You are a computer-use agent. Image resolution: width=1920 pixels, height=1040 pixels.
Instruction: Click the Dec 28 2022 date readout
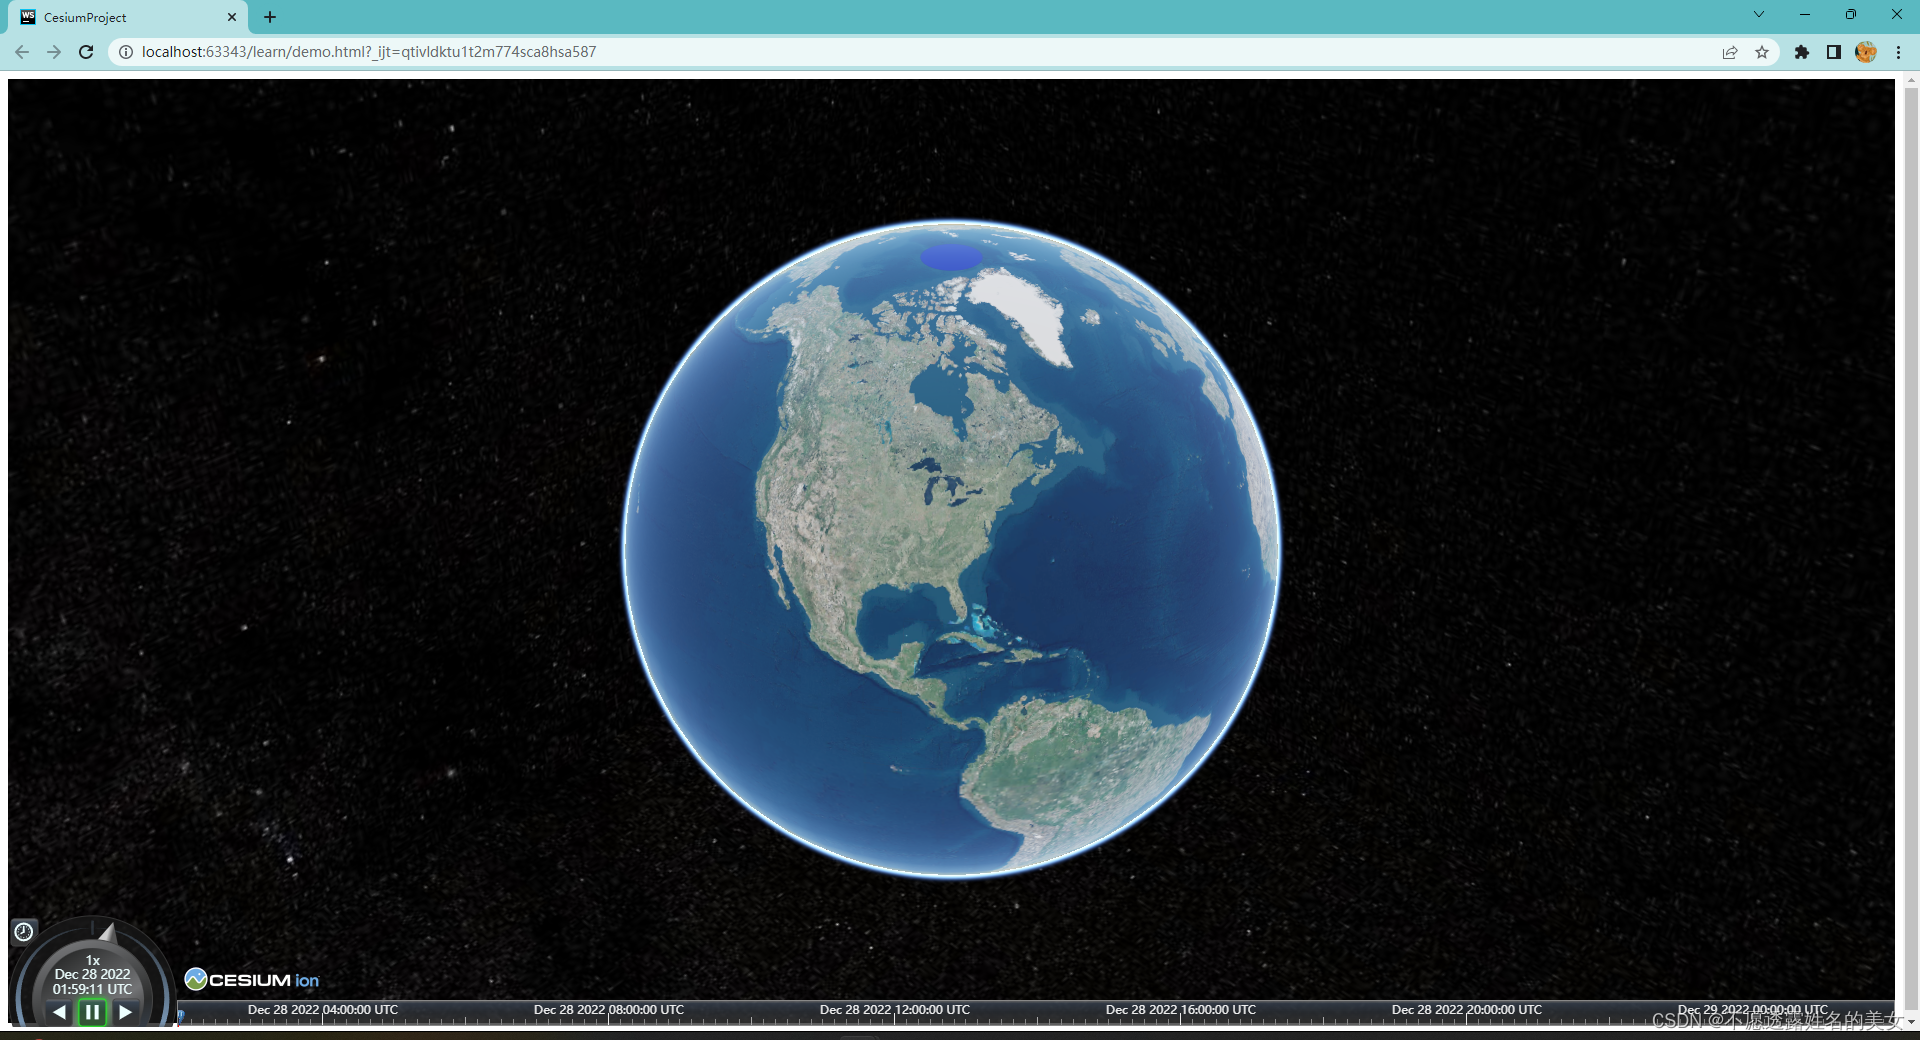coord(92,974)
